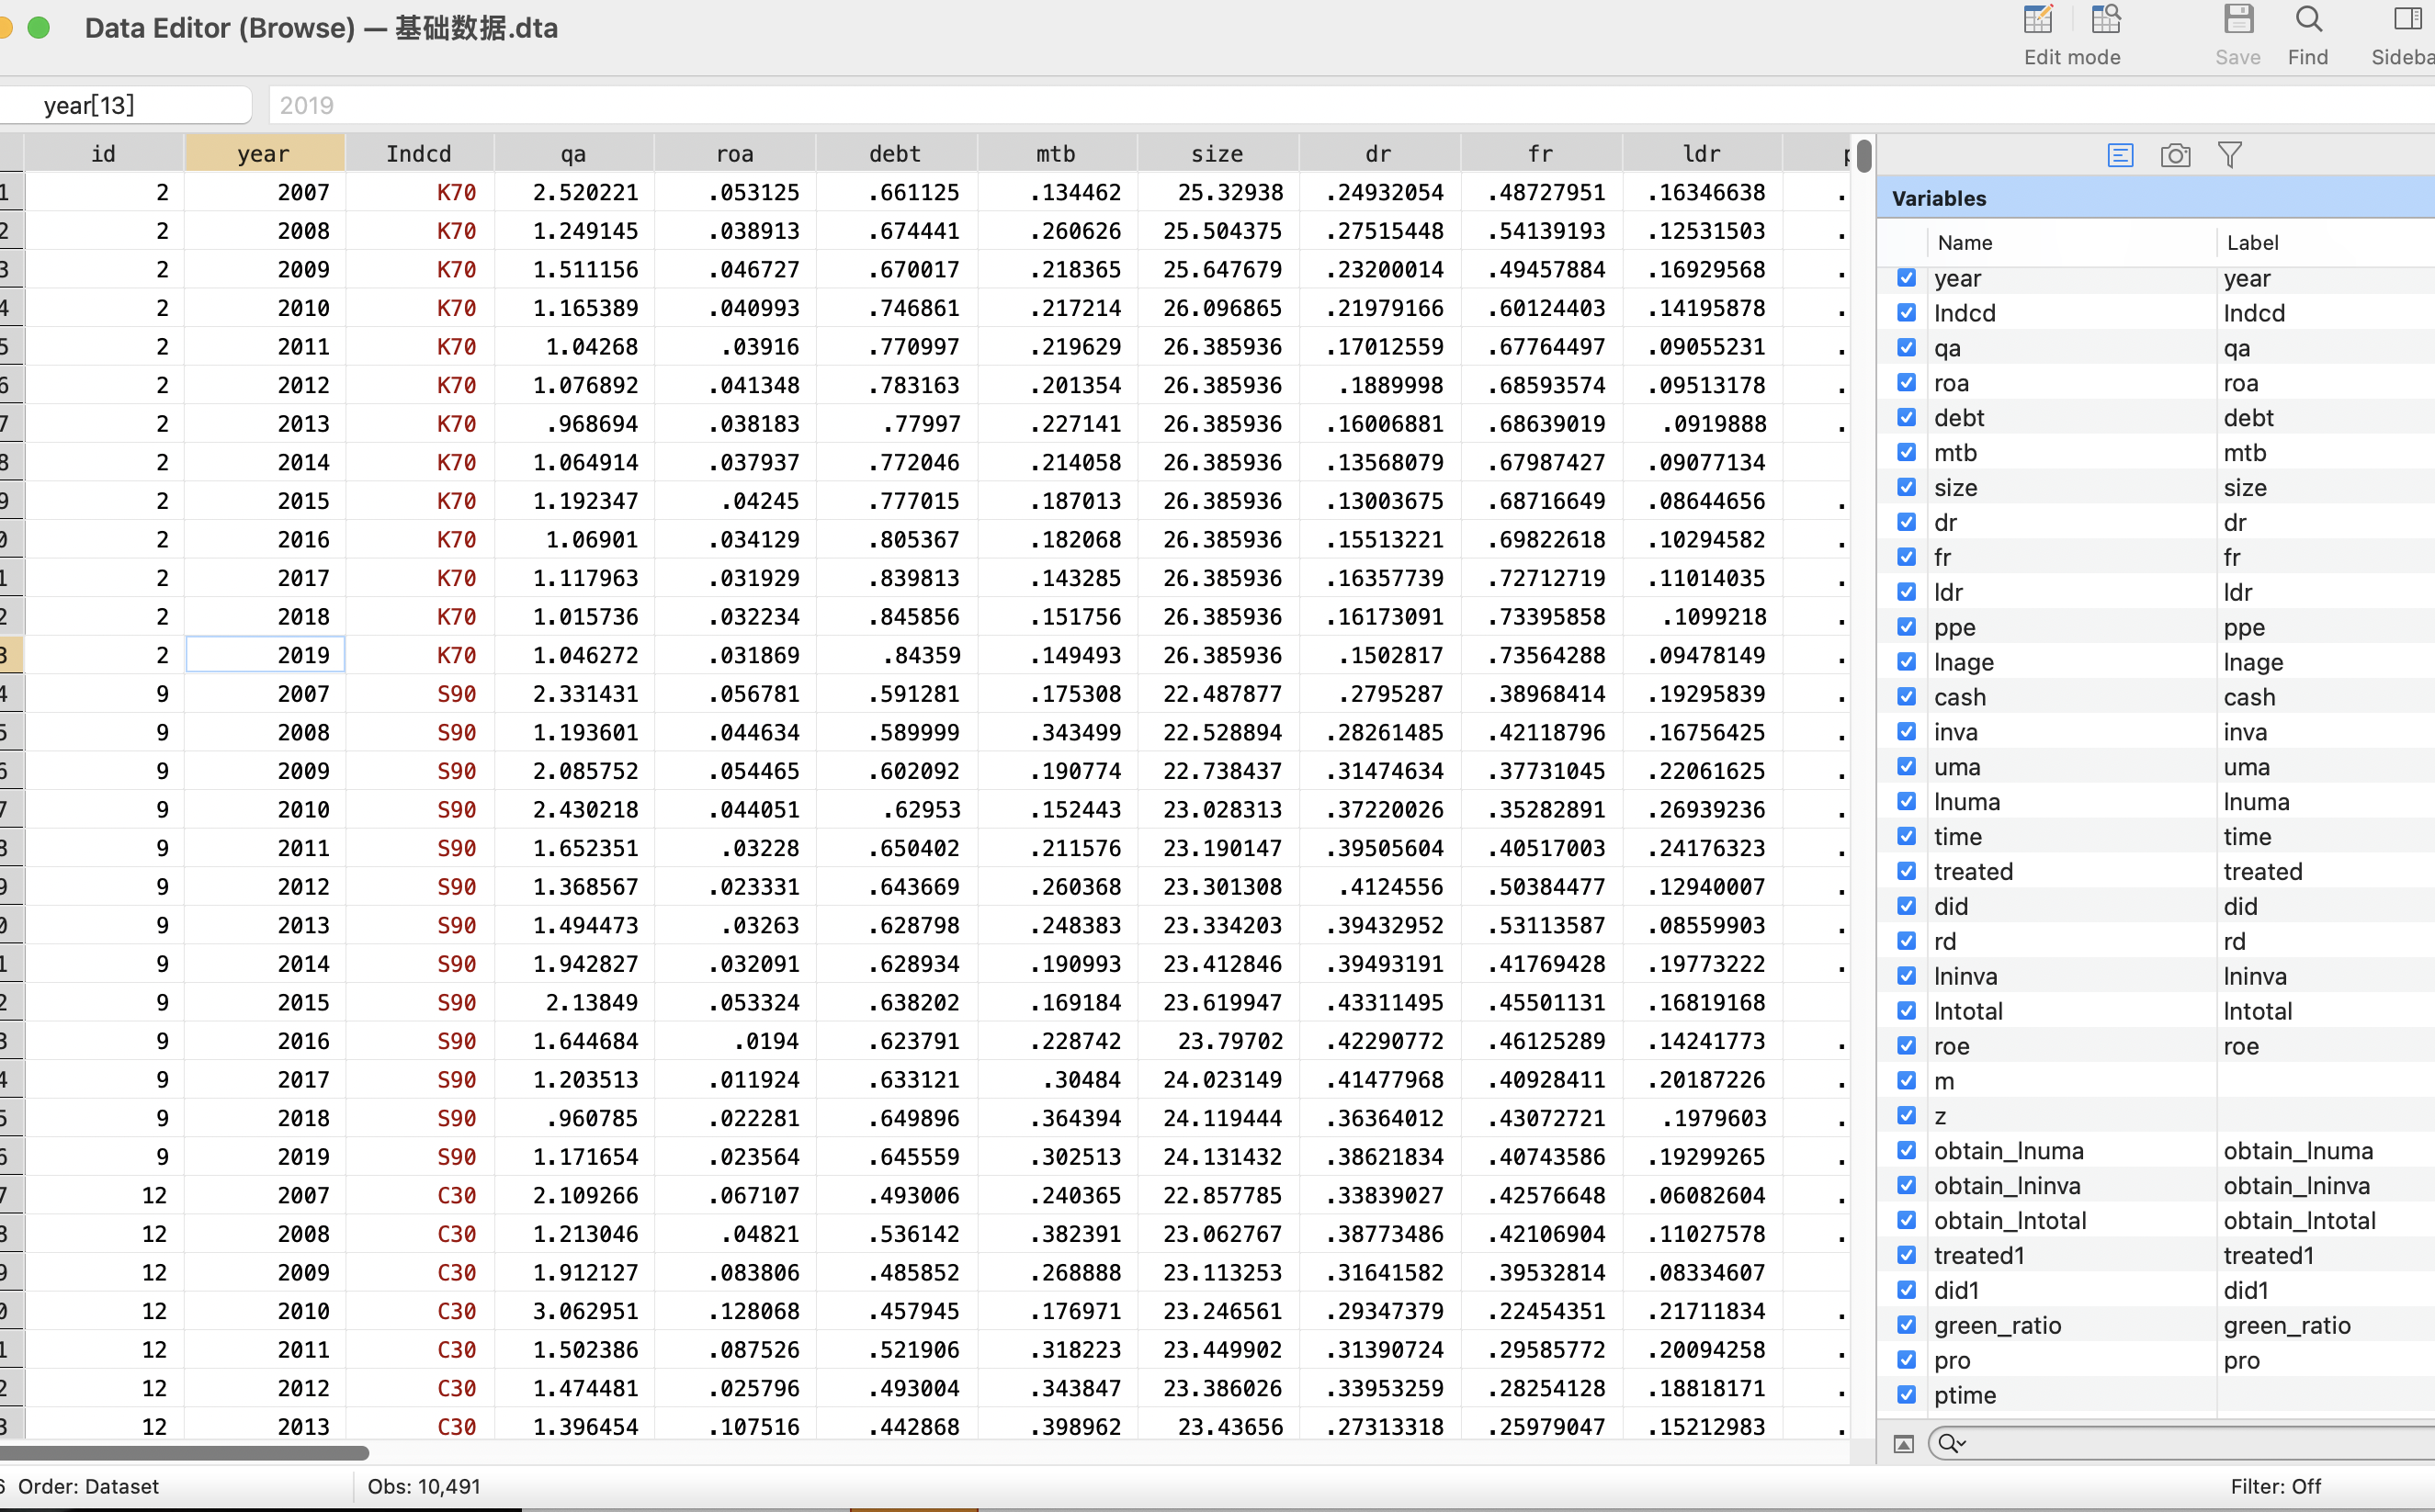This screenshot has width=2435, height=1512.
Task: Select the debt column header
Action: pyautogui.click(x=895, y=154)
